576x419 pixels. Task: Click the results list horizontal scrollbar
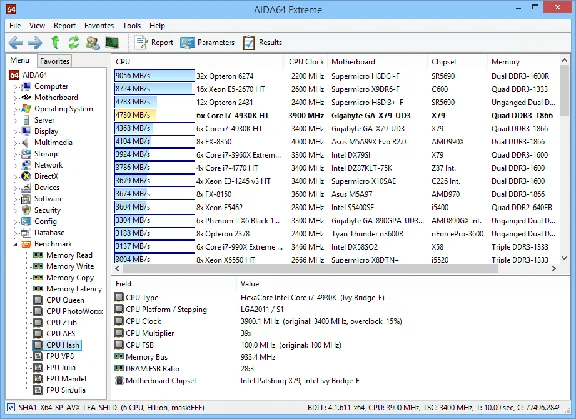[311, 268]
